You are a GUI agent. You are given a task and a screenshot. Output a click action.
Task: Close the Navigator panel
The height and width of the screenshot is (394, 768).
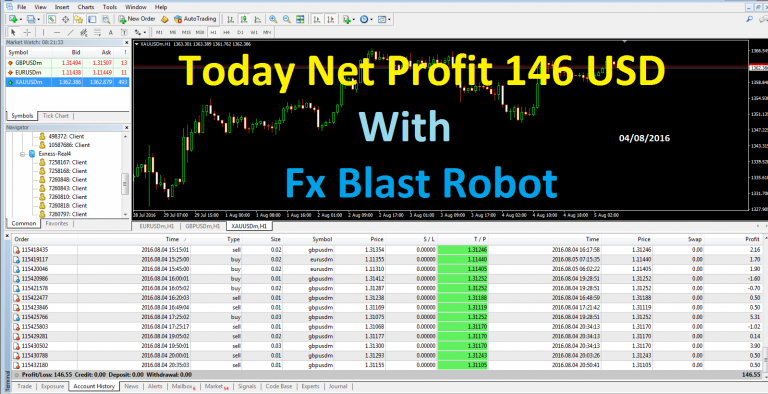(x=126, y=127)
